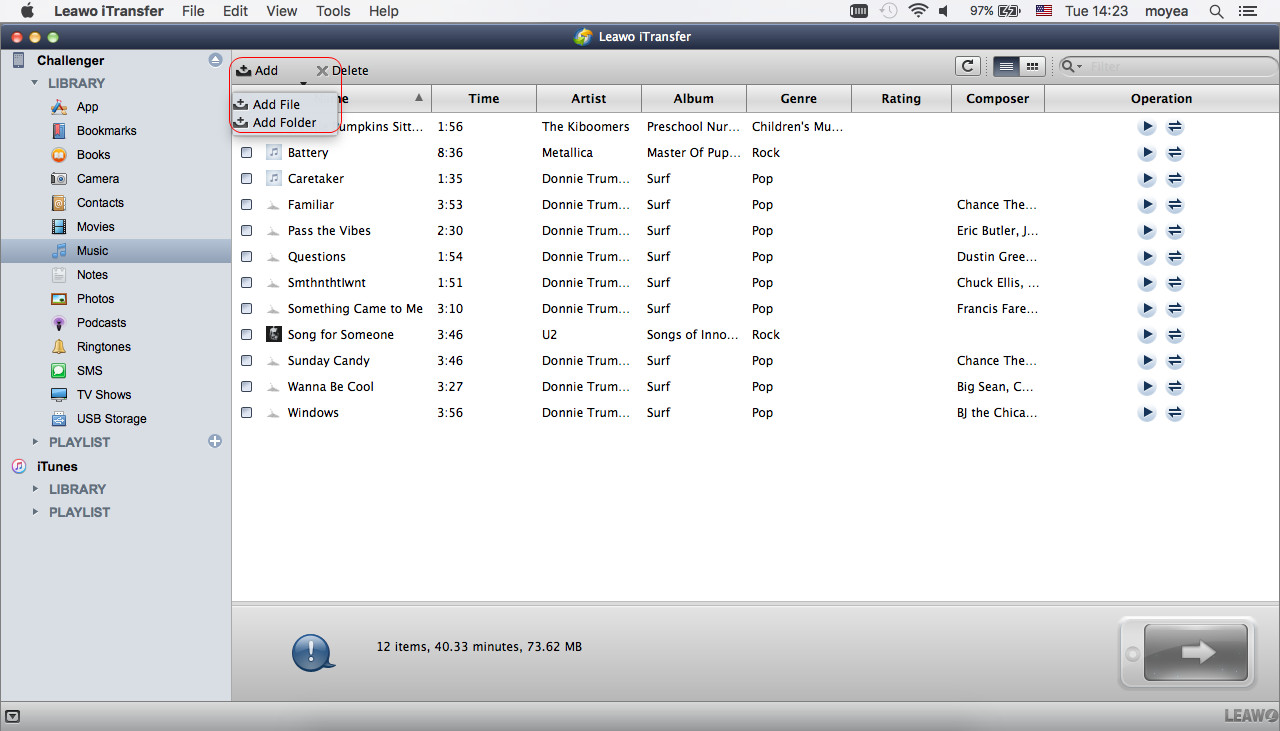Click the refresh icon in the toolbar
Screen dimensions: 1280x731
pos(967,66)
